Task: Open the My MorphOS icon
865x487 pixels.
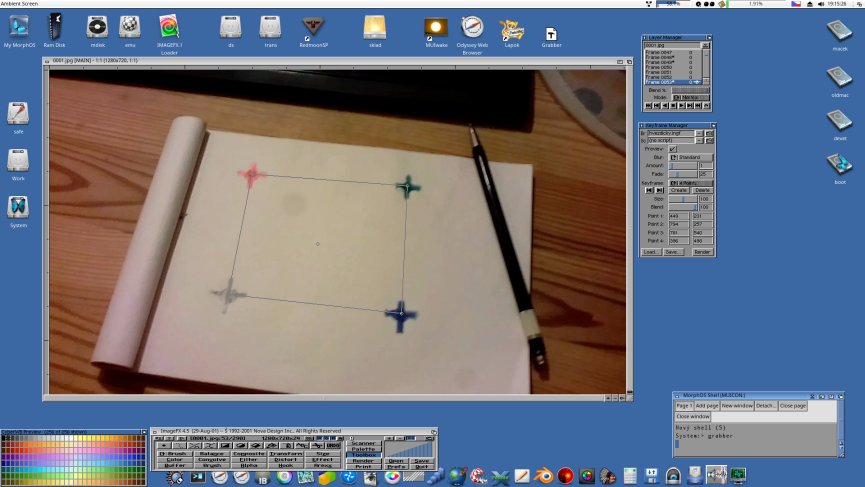Action: point(20,27)
